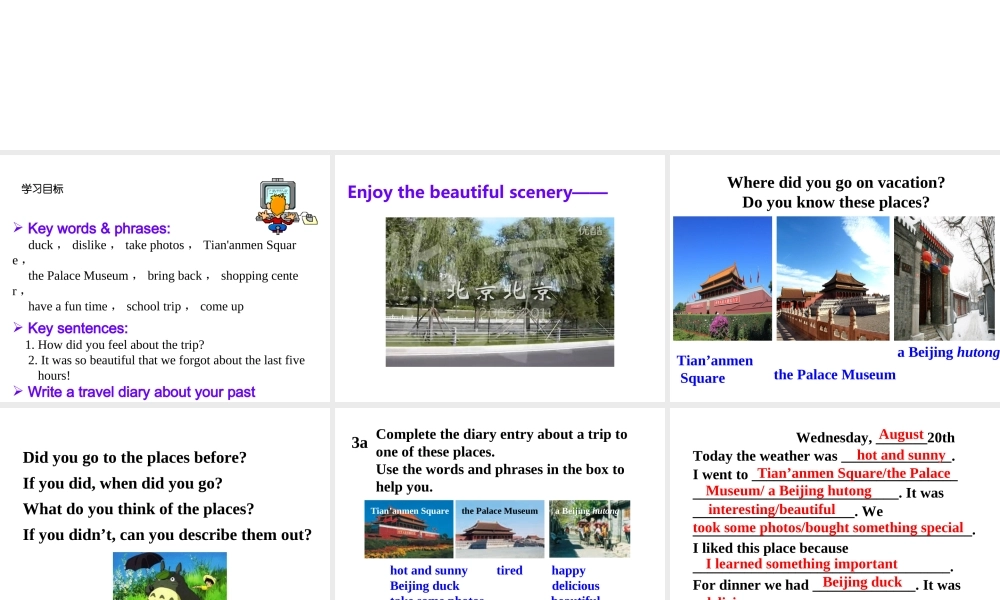Click the red answer interesting/beautiful
Screen dimensions: 1000x600
point(771,509)
